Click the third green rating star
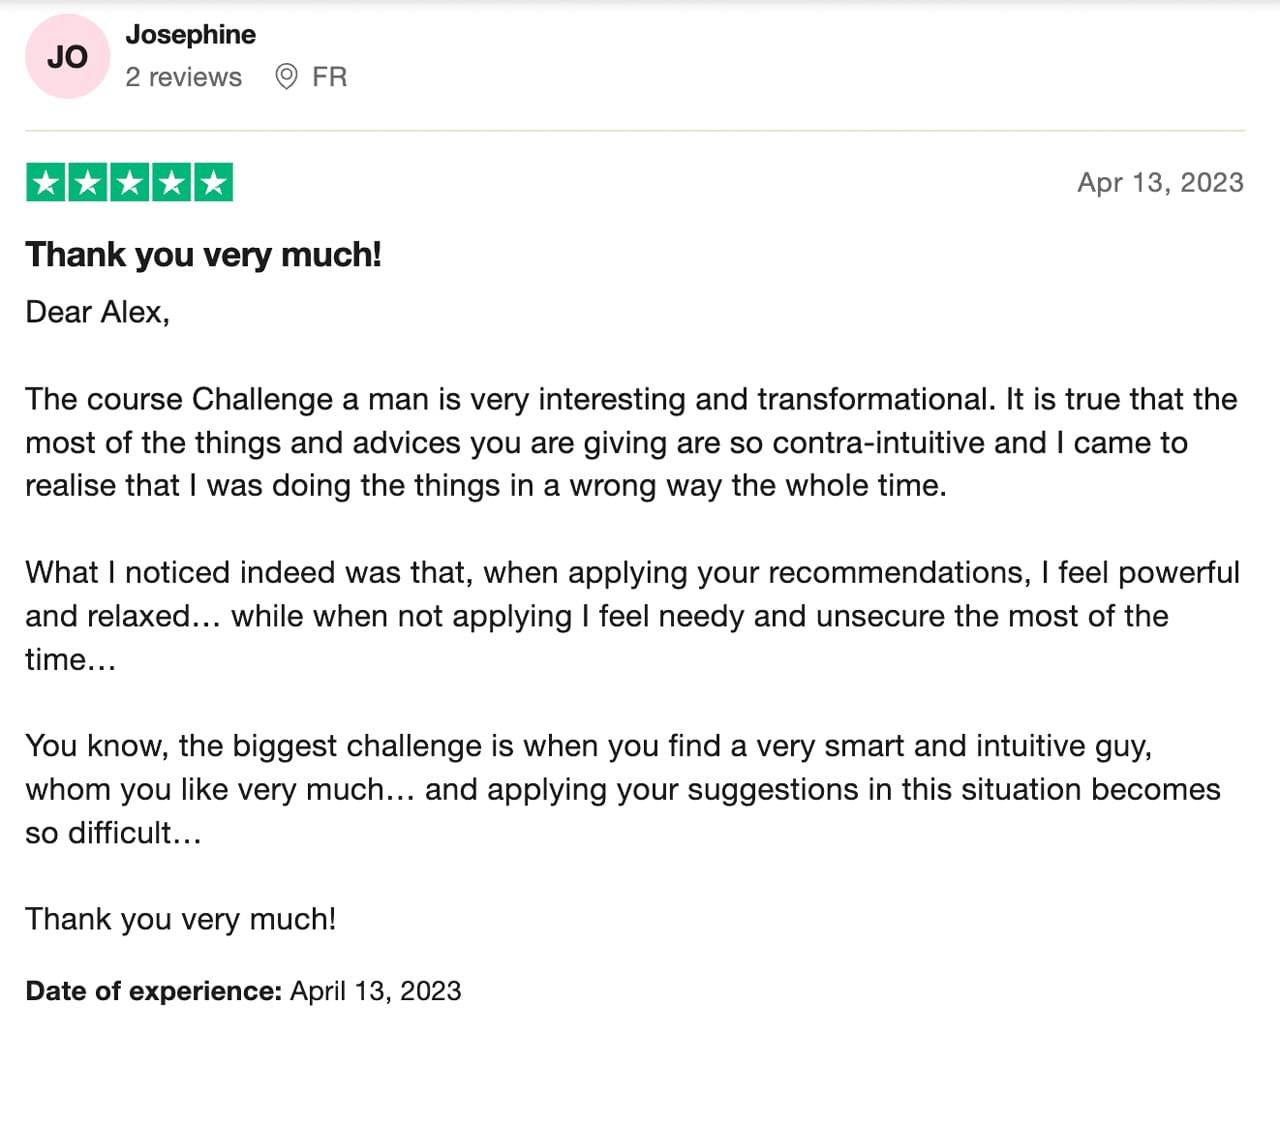 point(130,182)
